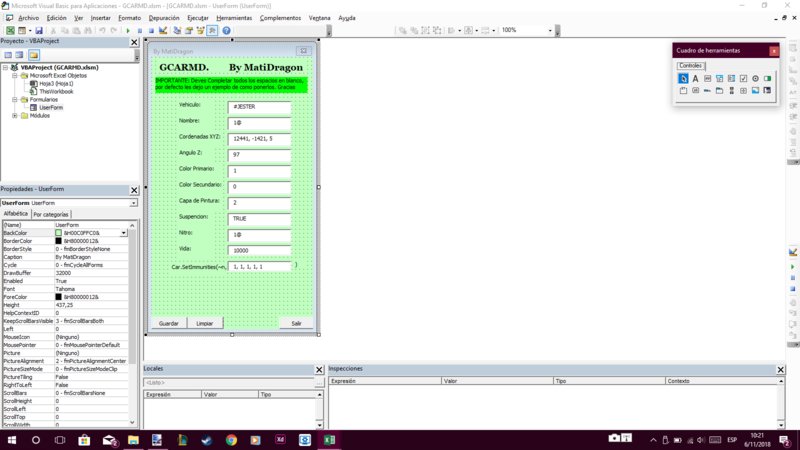Click the Image control in the toolbox
This screenshot has width=800, height=450.
point(755,91)
